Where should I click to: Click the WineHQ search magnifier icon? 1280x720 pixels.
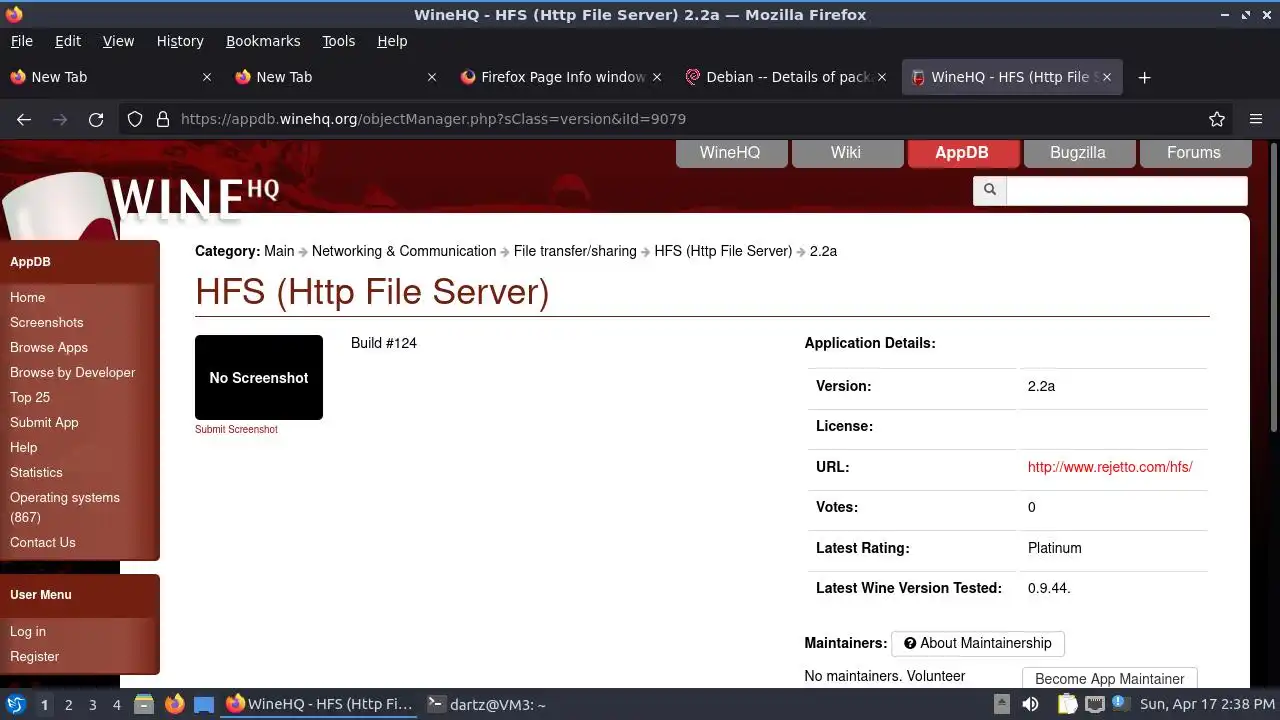(x=990, y=189)
